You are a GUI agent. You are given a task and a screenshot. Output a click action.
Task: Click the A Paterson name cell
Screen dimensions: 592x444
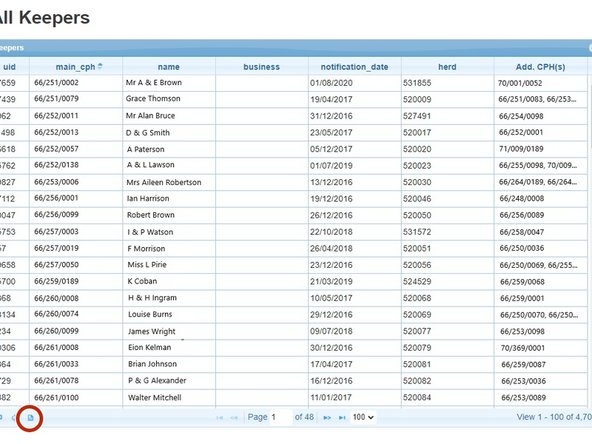(169, 149)
